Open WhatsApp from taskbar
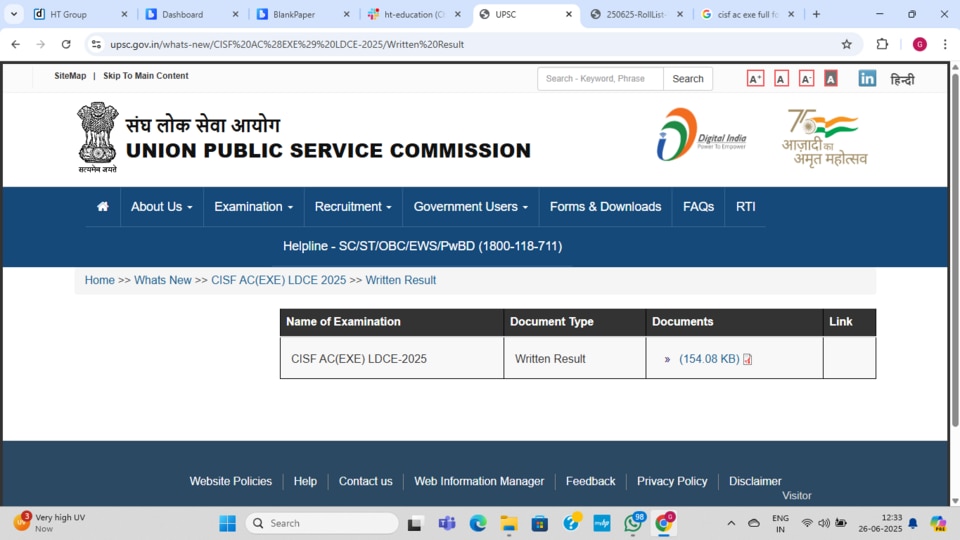This screenshot has height=540, width=960. pos(634,523)
